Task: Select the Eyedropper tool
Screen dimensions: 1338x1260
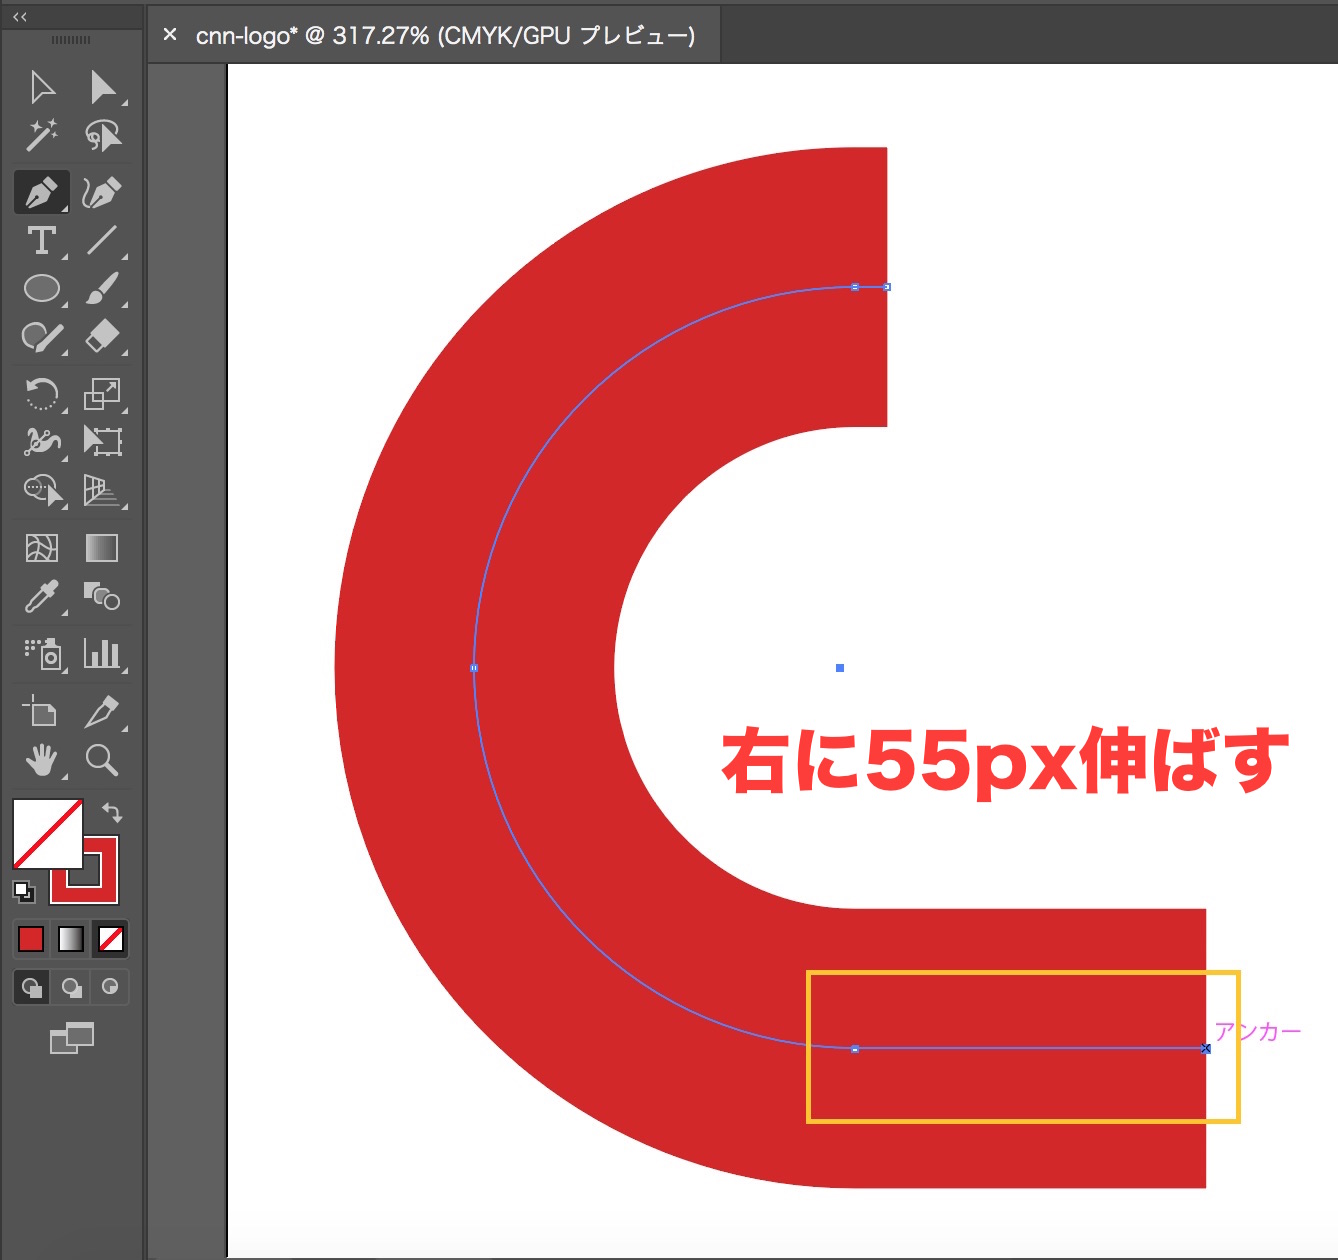Action: point(42,597)
